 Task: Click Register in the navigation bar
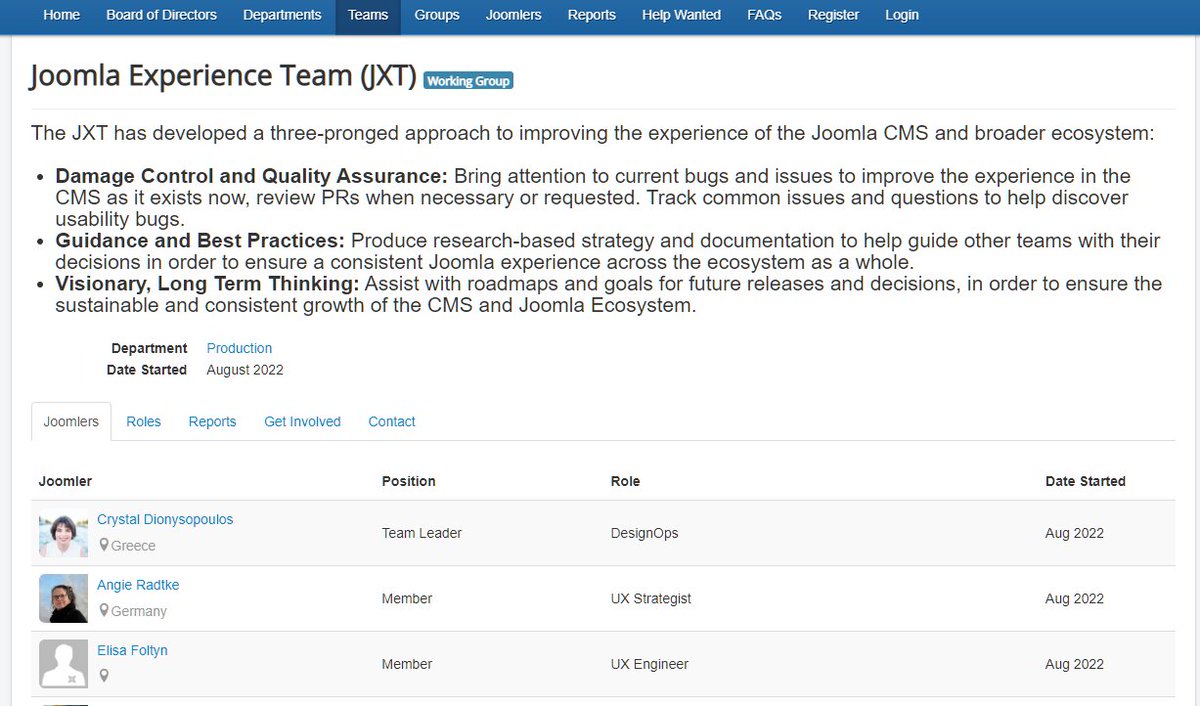(x=833, y=15)
